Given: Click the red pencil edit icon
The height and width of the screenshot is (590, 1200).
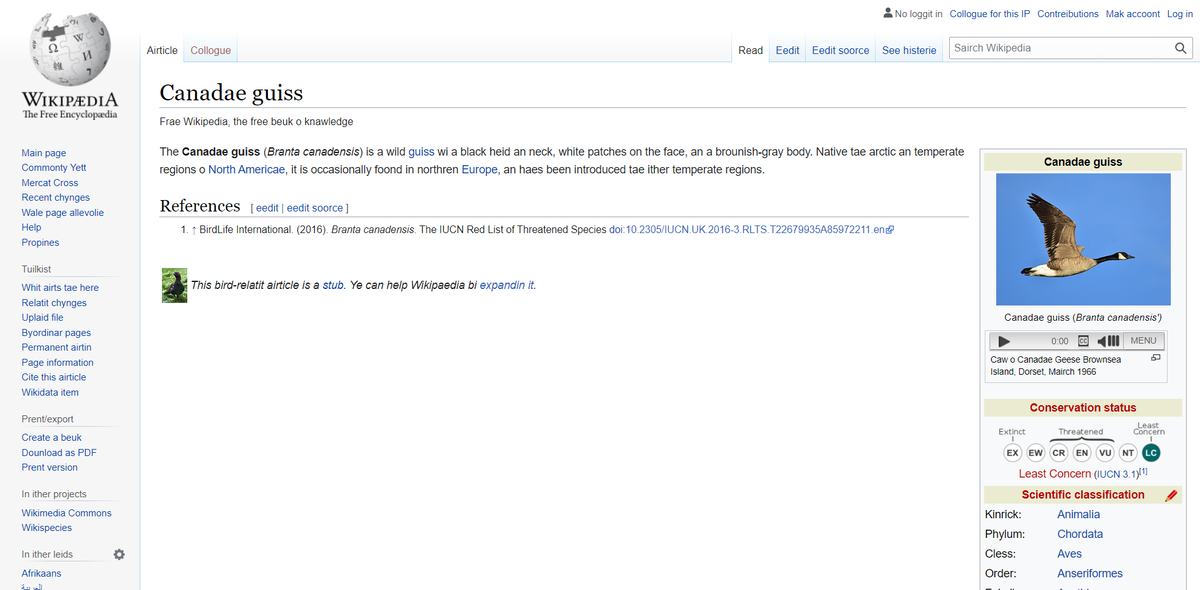Looking at the screenshot, I should coord(1171,495).
